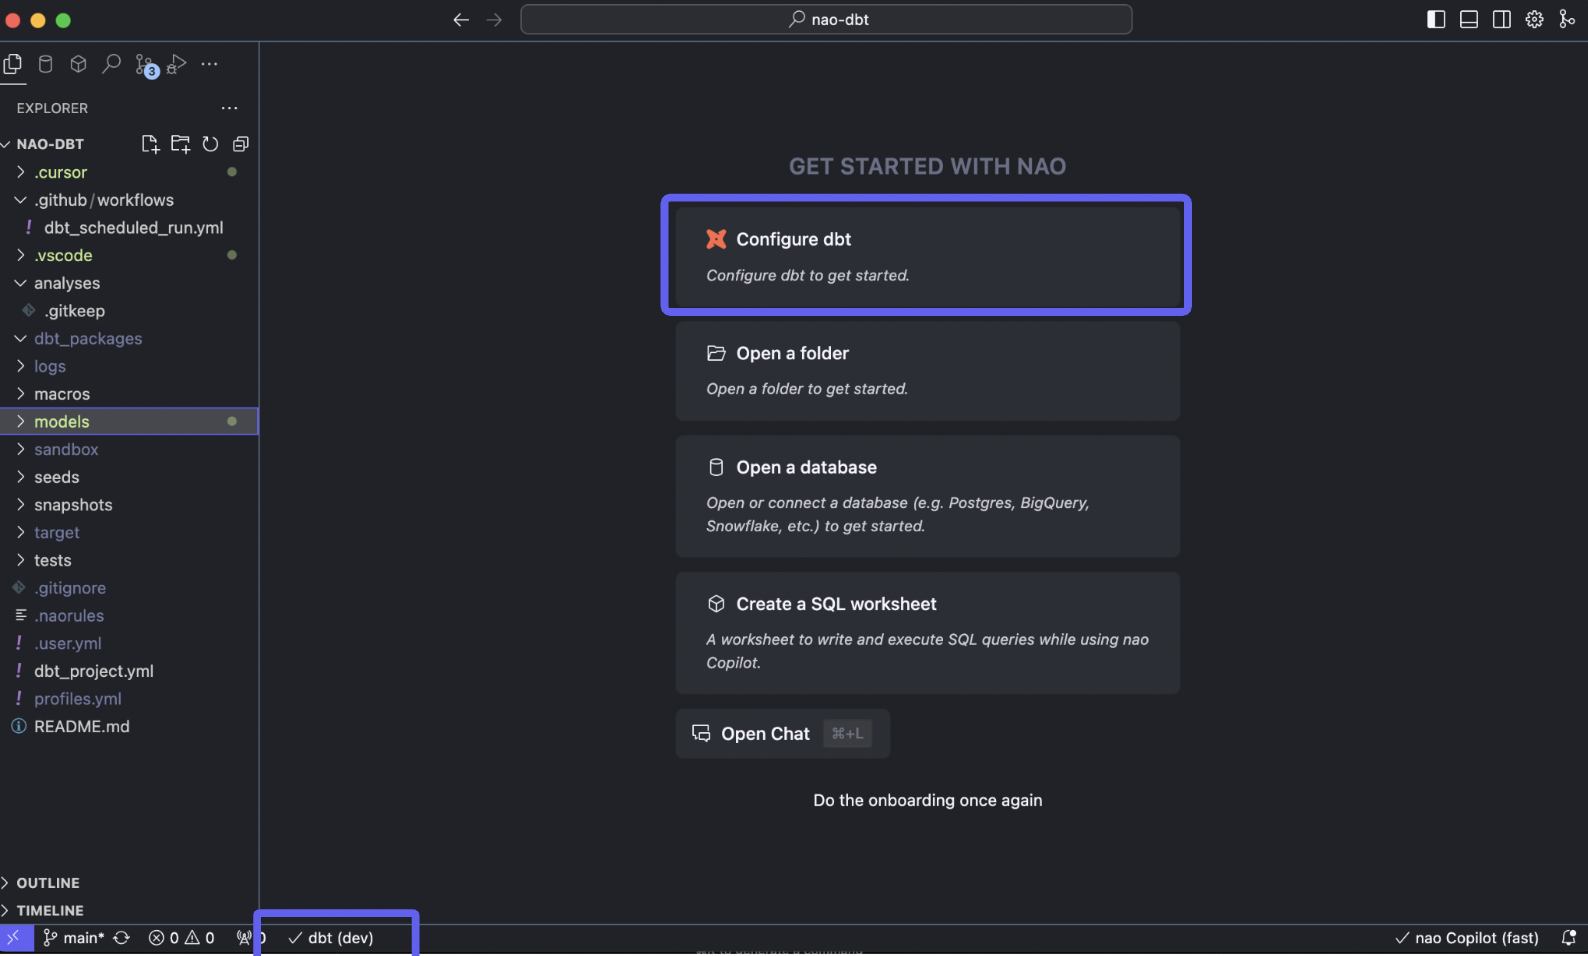Collapse all folders in explorer
This screenshot has width=1588, height=956.
(240, 144)
